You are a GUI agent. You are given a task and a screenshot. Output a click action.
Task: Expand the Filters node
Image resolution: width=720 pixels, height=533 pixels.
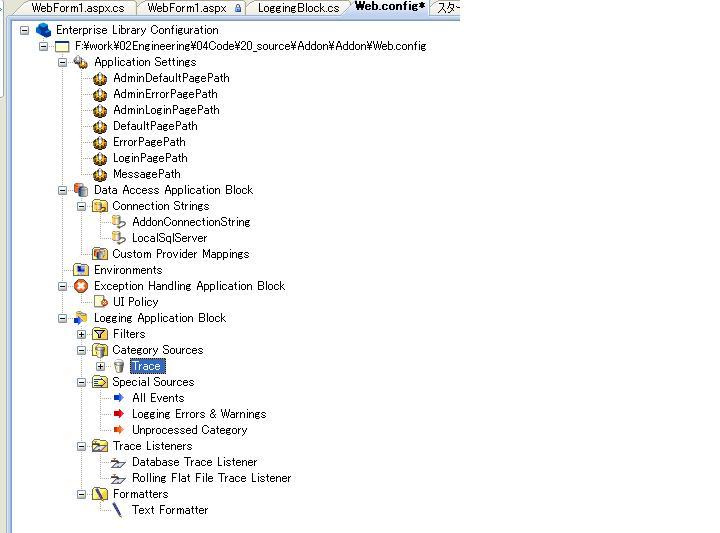coord(81,335)
